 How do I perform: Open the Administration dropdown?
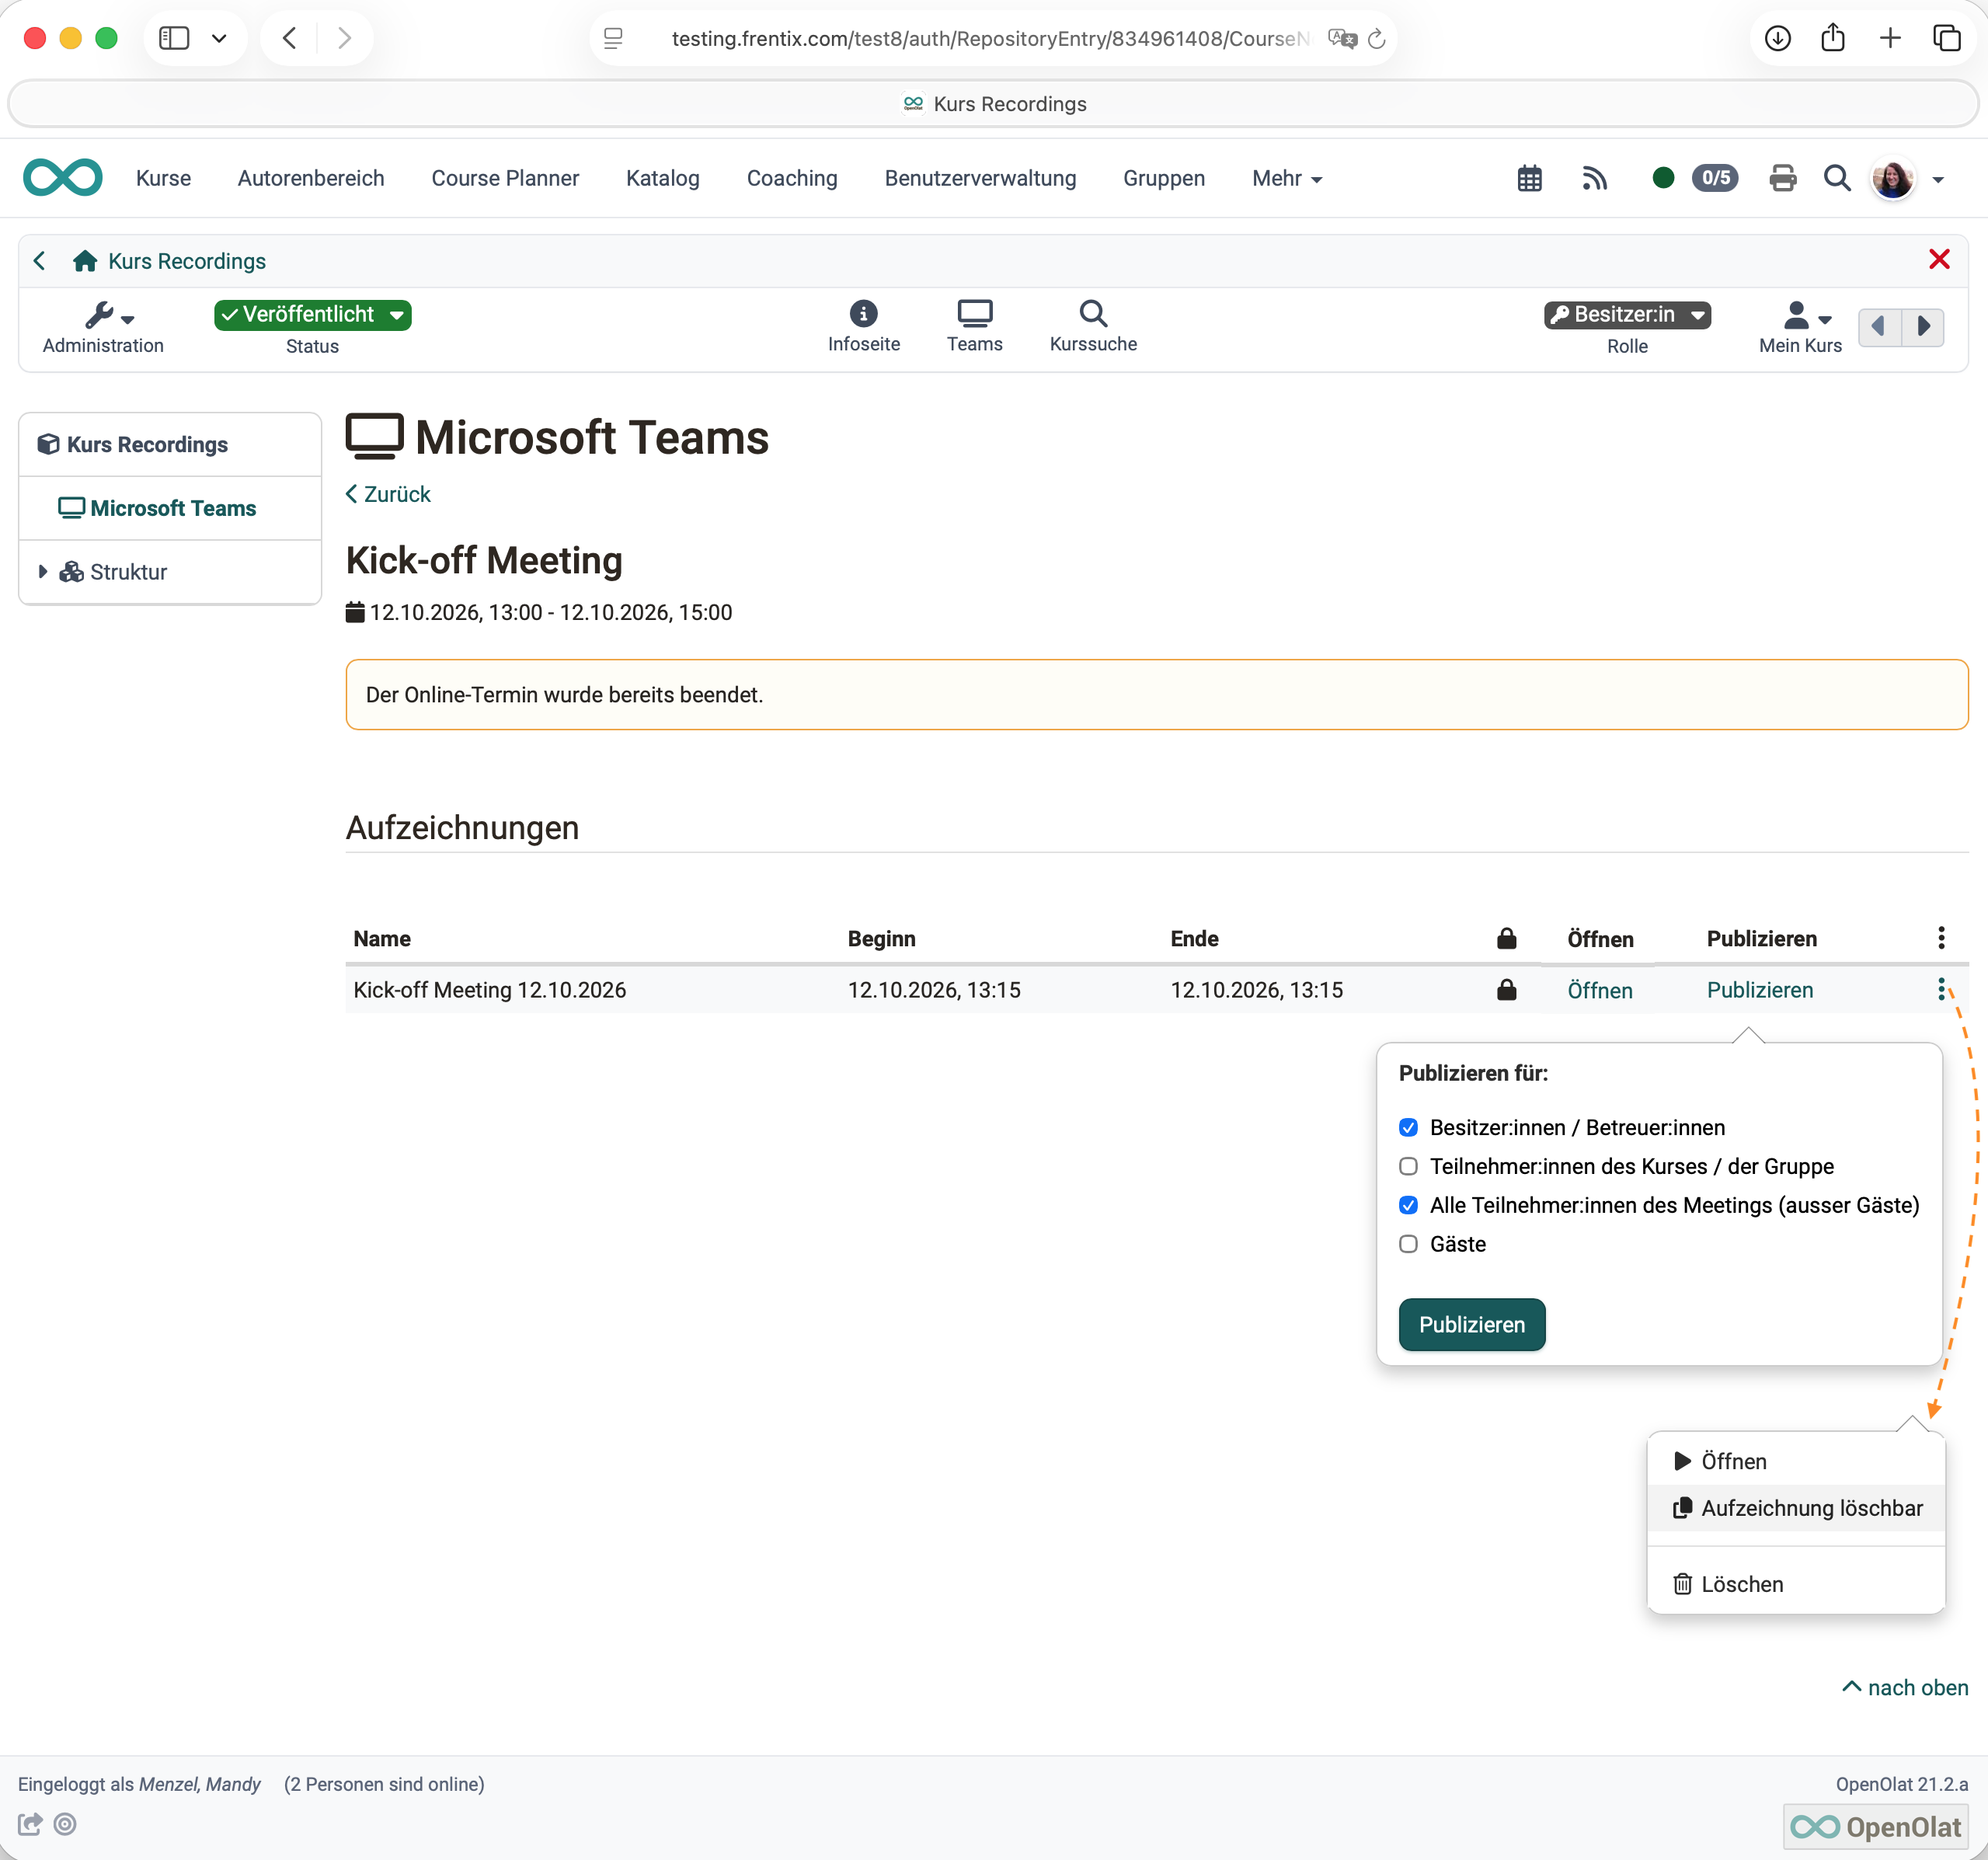[103, 328]
